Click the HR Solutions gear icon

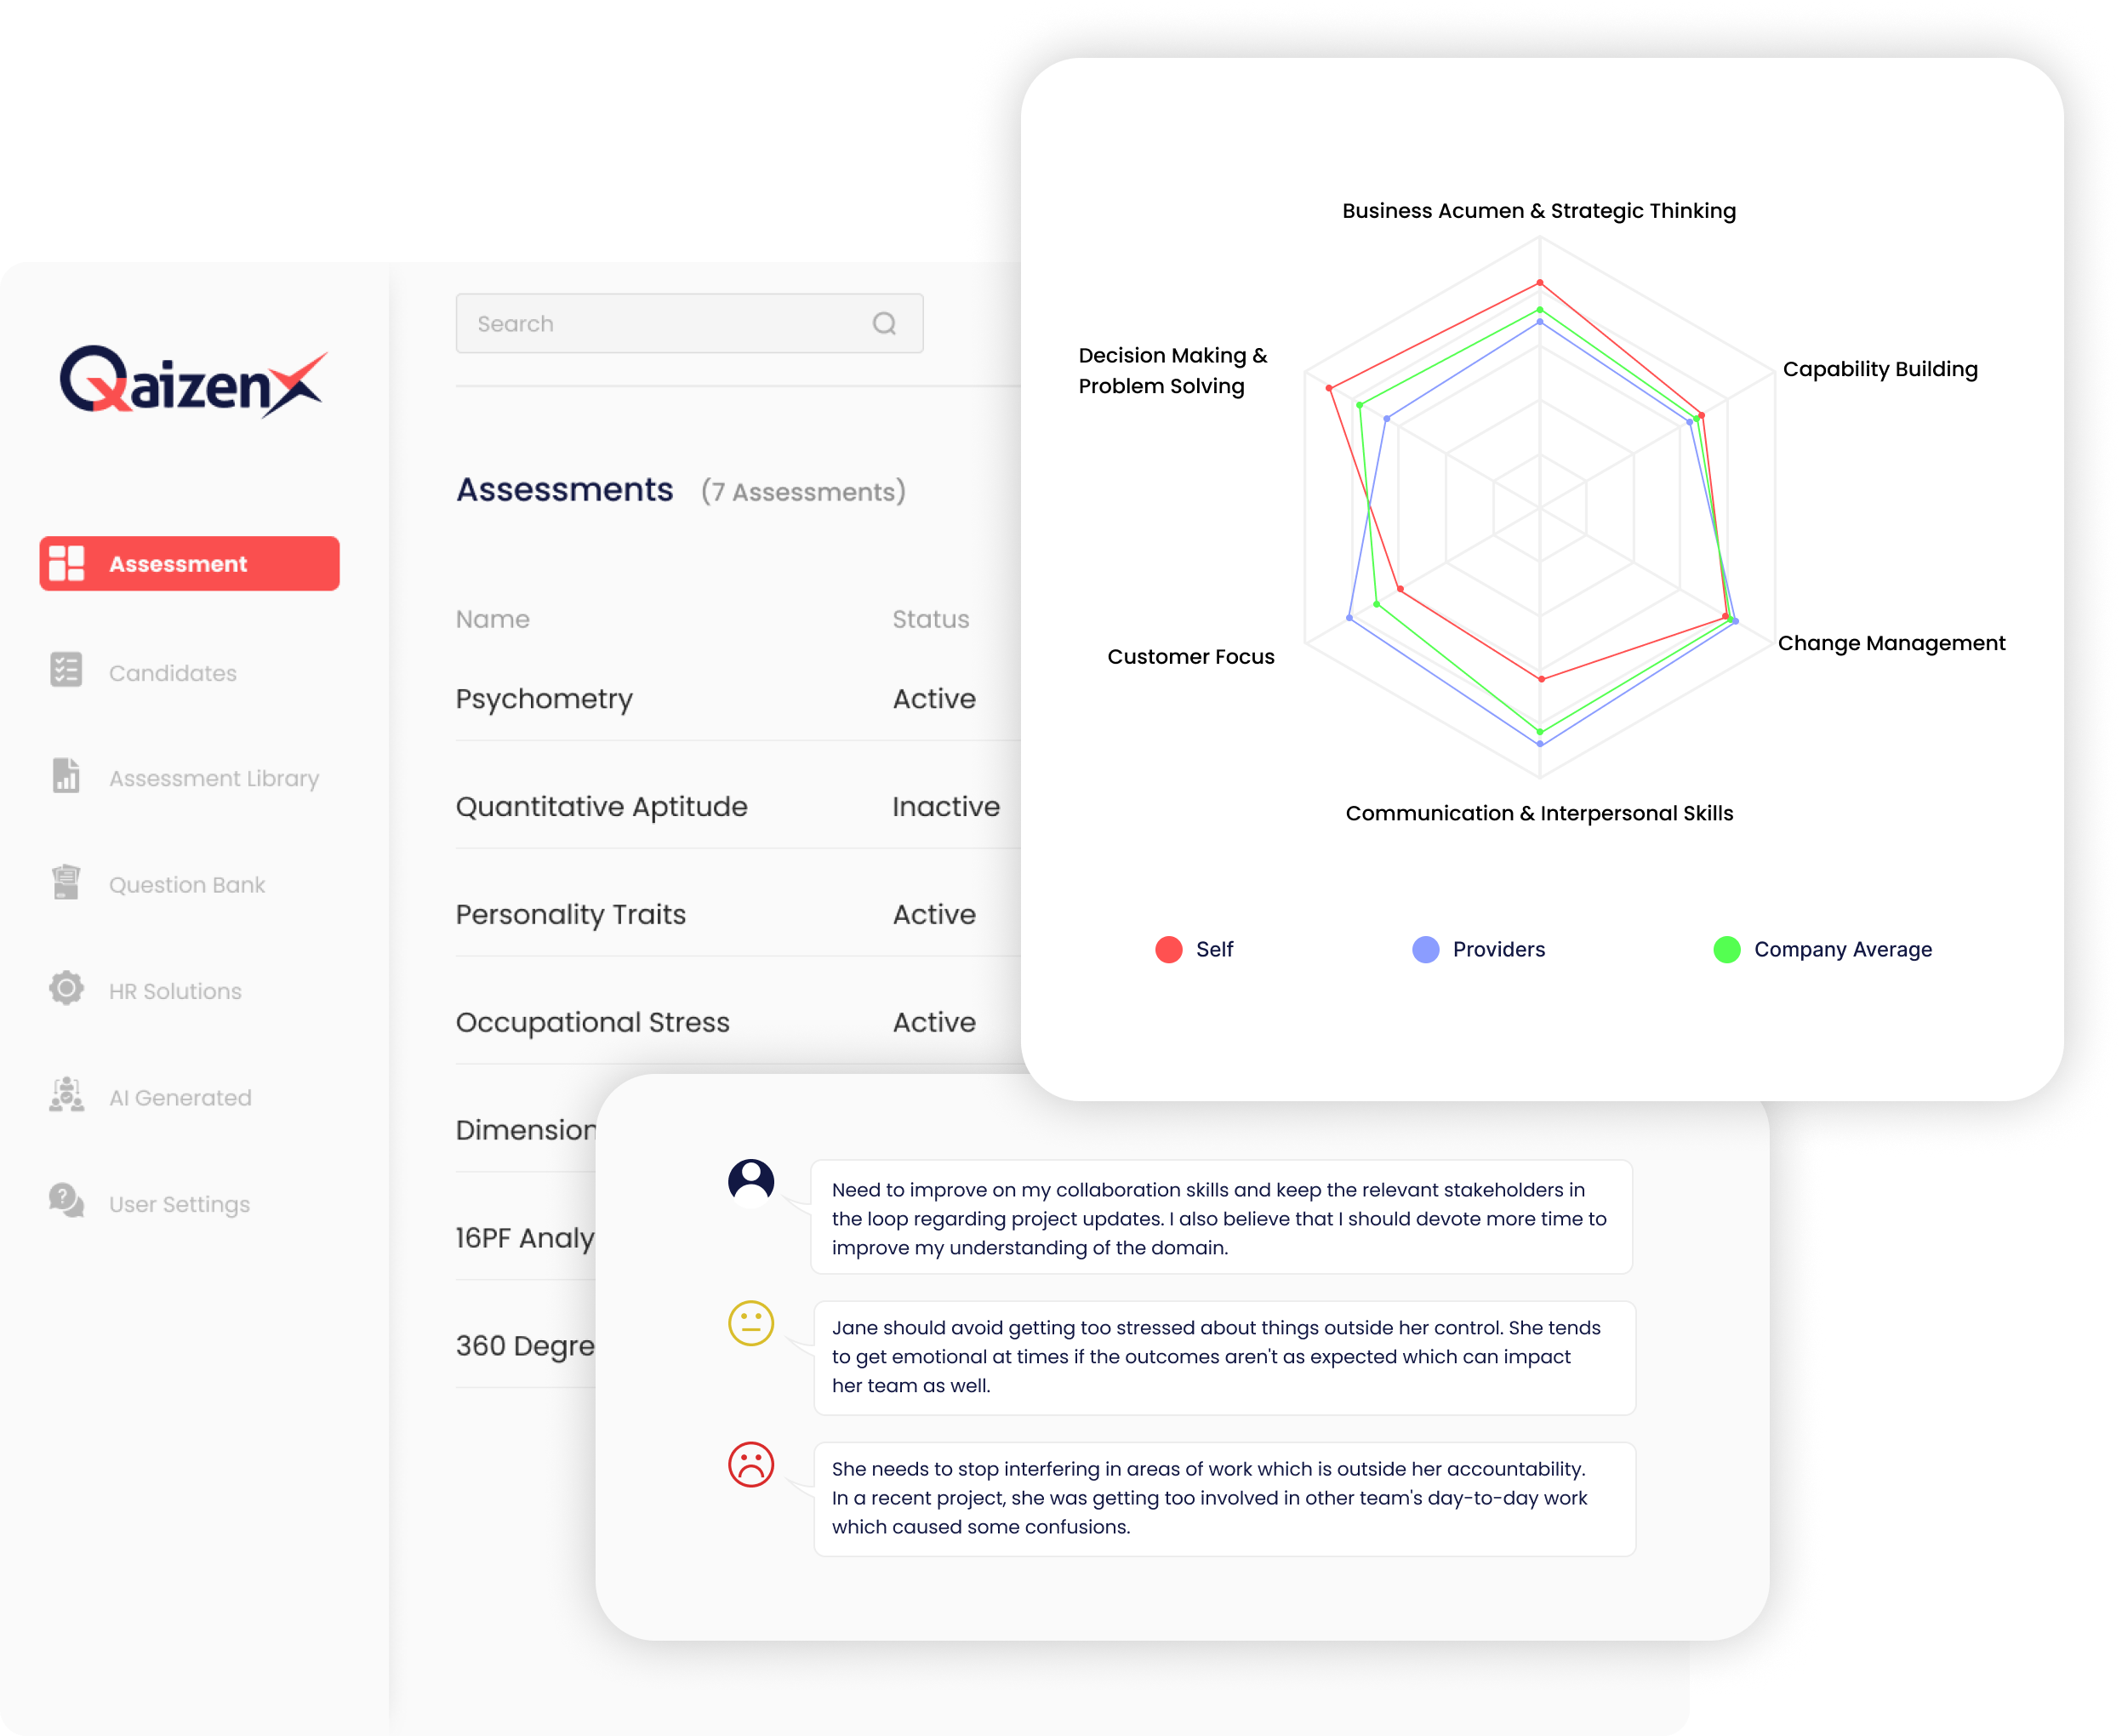pos(66,989)
